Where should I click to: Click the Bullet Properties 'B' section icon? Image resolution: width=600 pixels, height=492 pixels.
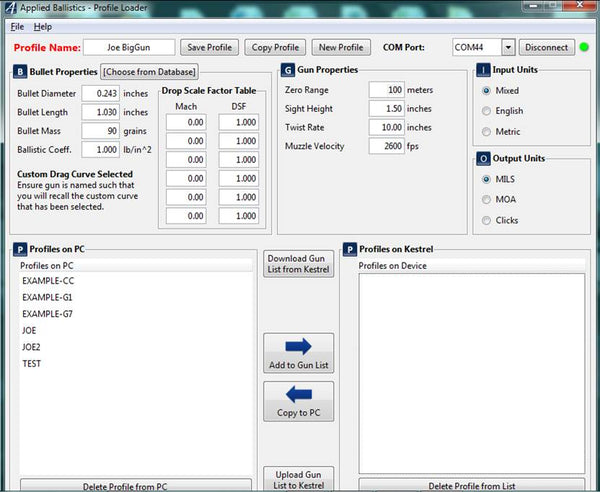pos(19,72)
